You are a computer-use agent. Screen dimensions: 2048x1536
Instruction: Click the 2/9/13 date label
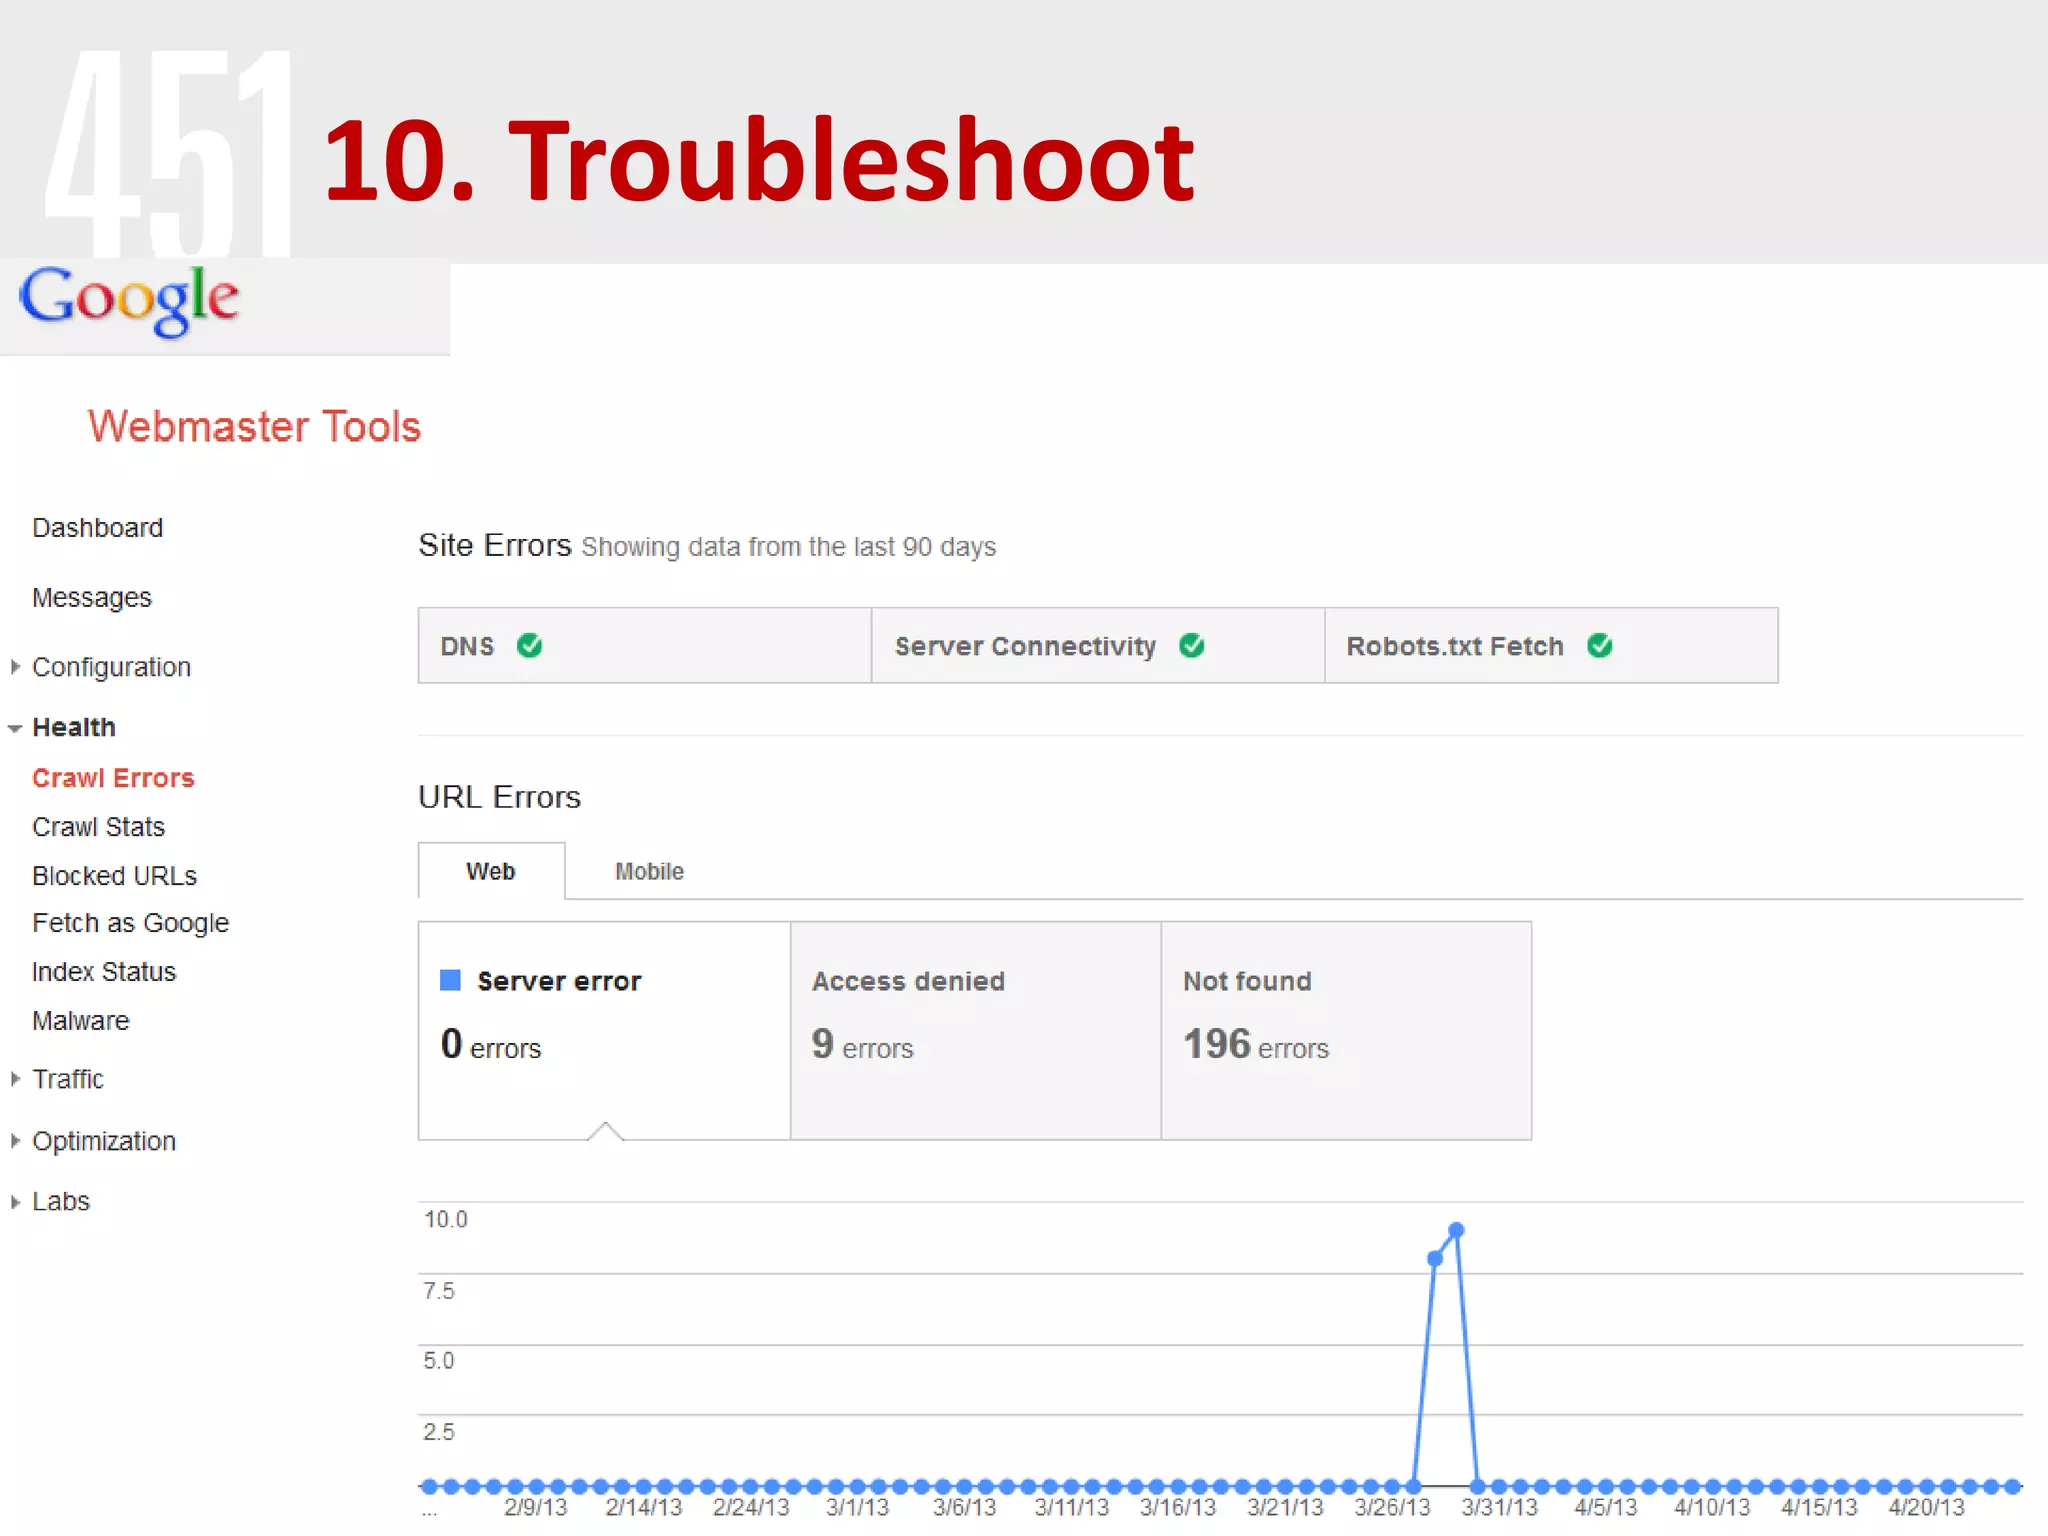tap(536, 1508)
